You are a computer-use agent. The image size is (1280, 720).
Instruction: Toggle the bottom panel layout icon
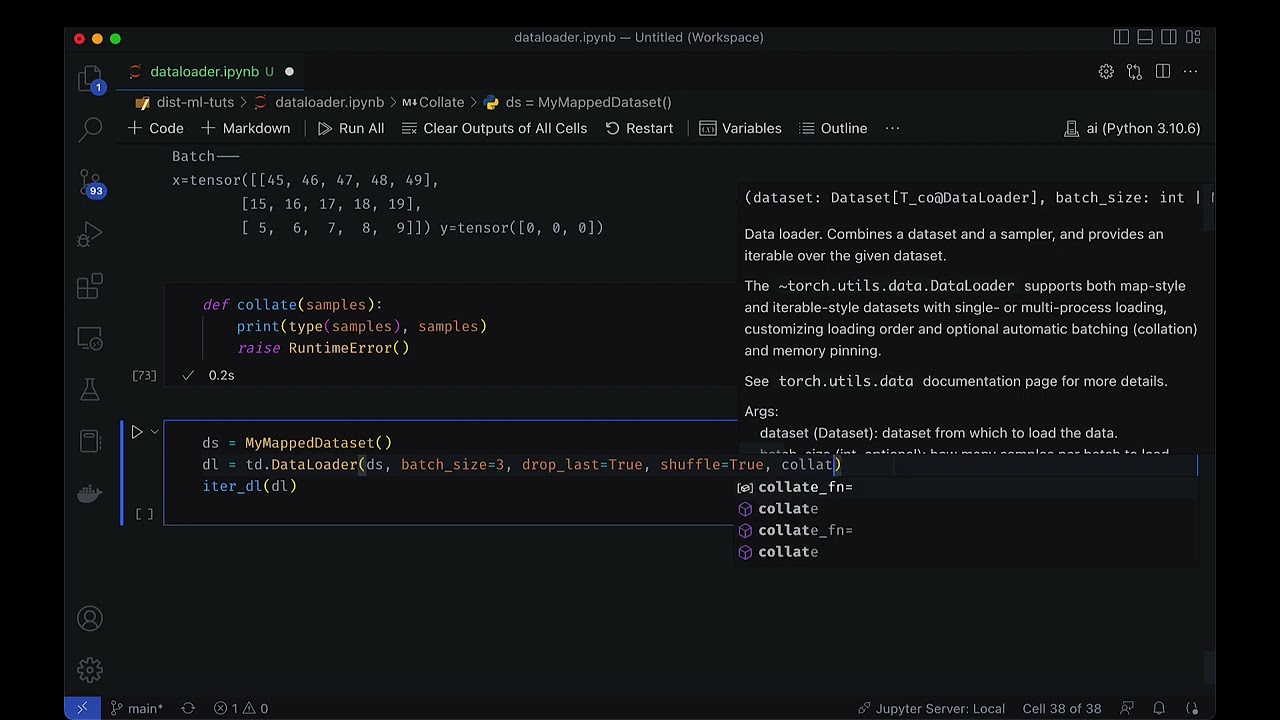click(x=1145, y=37)
